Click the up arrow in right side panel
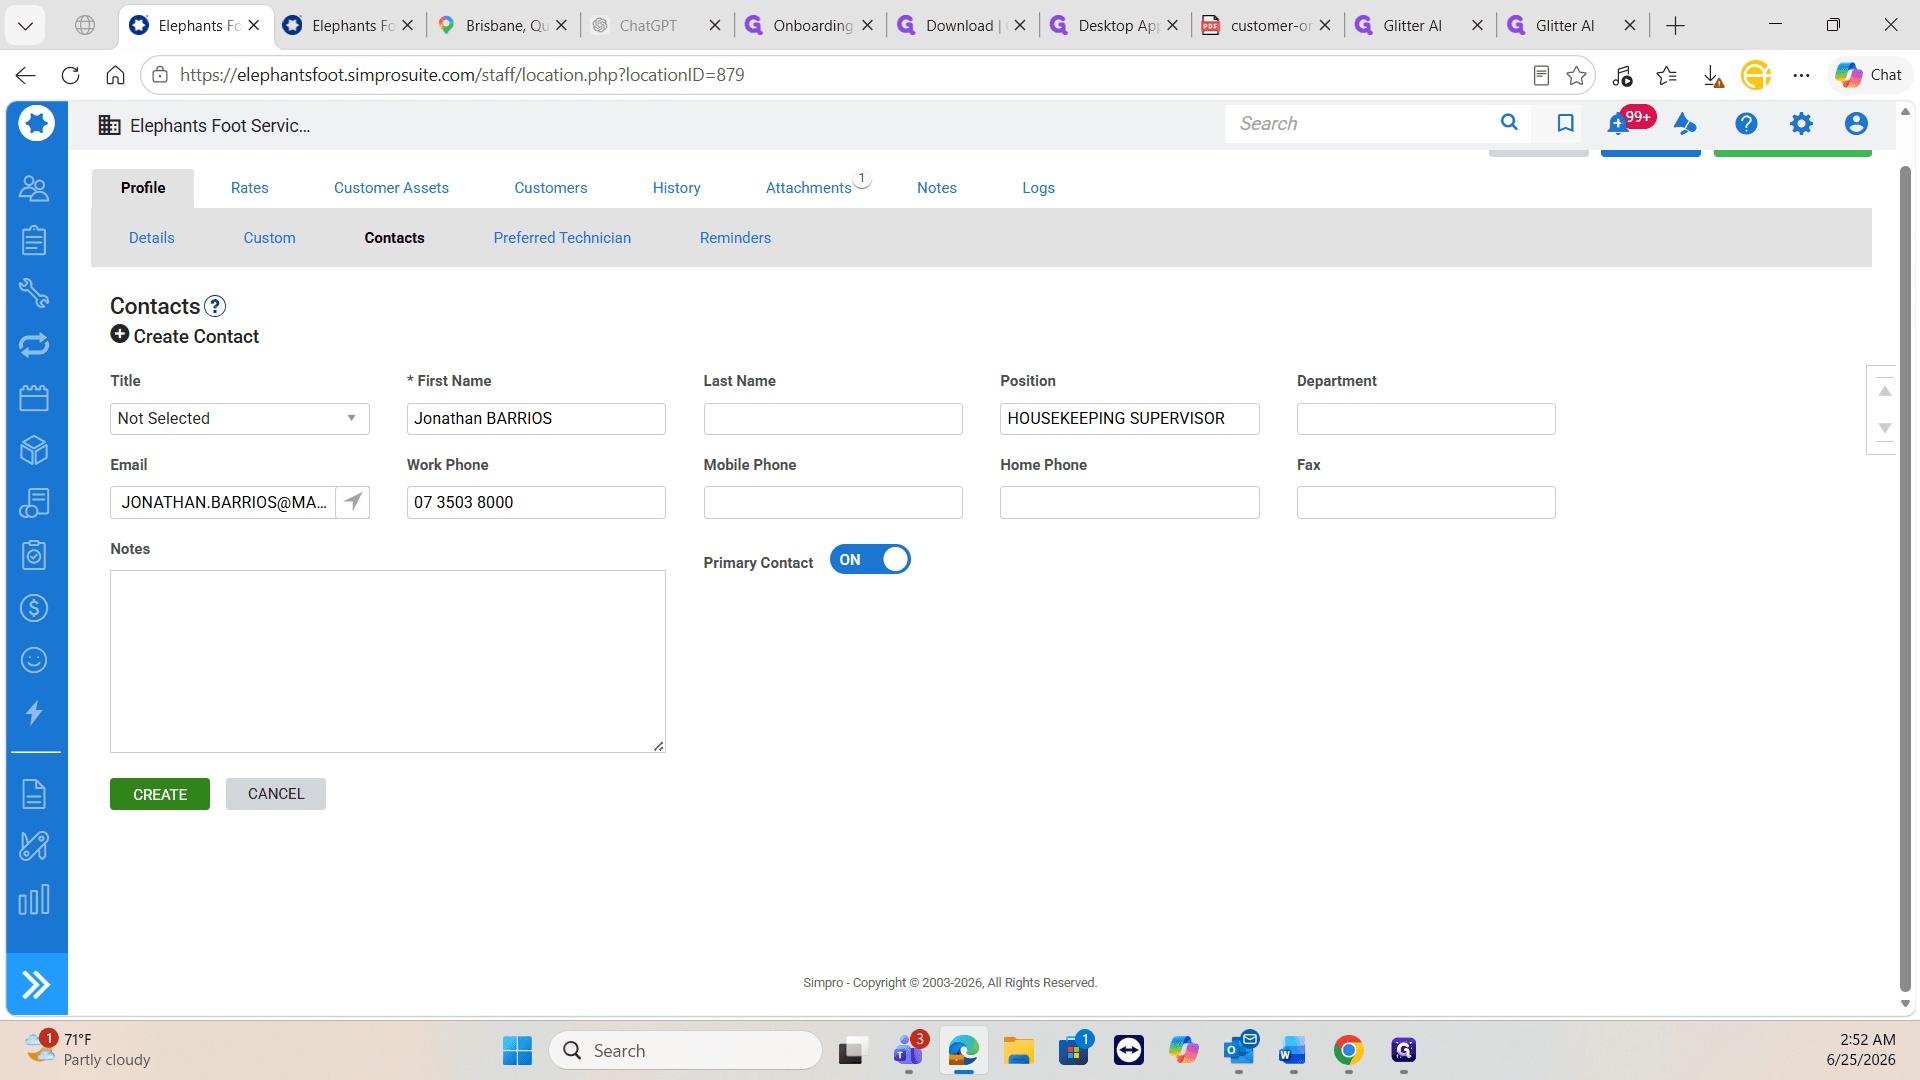The height and width of the screenshot is (1080, 1920). (x=1884, y=391)
